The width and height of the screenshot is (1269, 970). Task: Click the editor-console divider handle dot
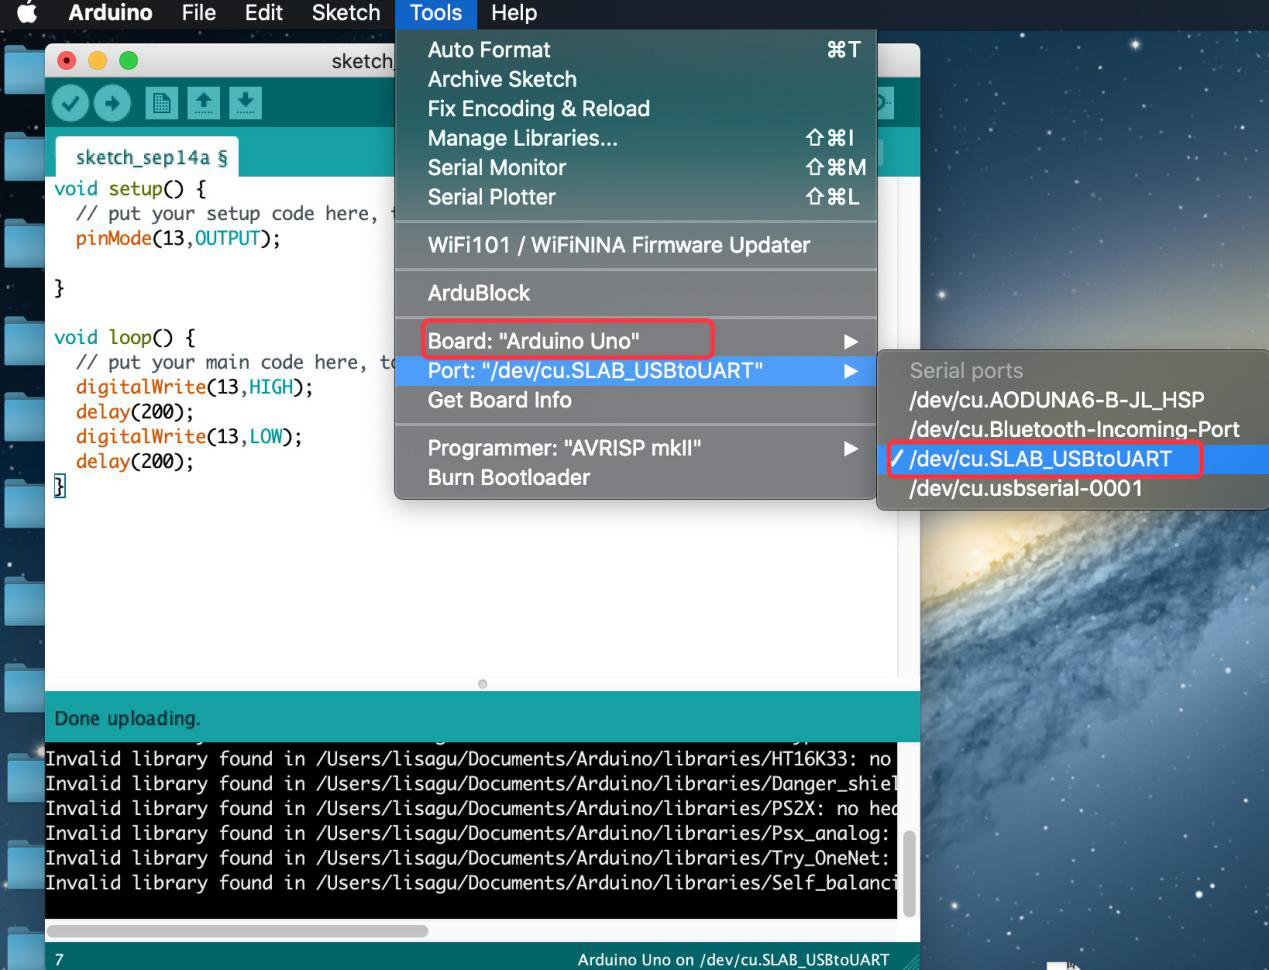[483, 684]
